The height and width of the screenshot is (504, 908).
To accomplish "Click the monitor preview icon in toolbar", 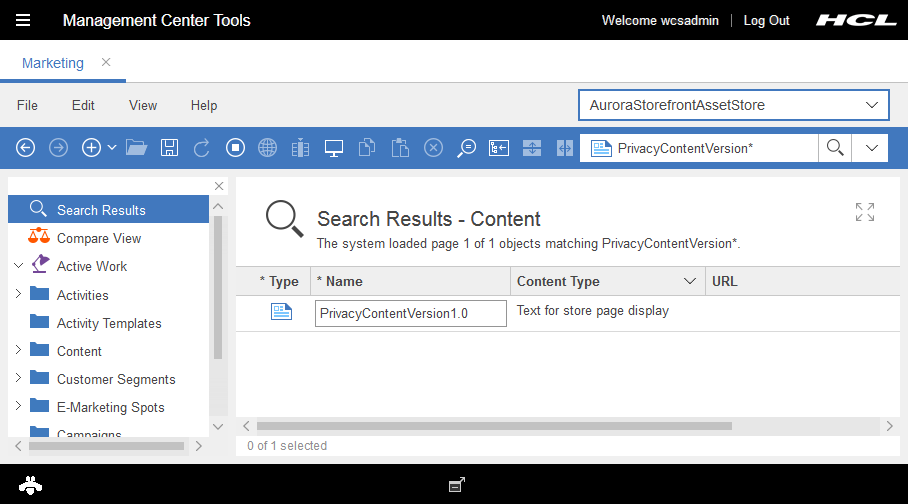I will (334, 148).
